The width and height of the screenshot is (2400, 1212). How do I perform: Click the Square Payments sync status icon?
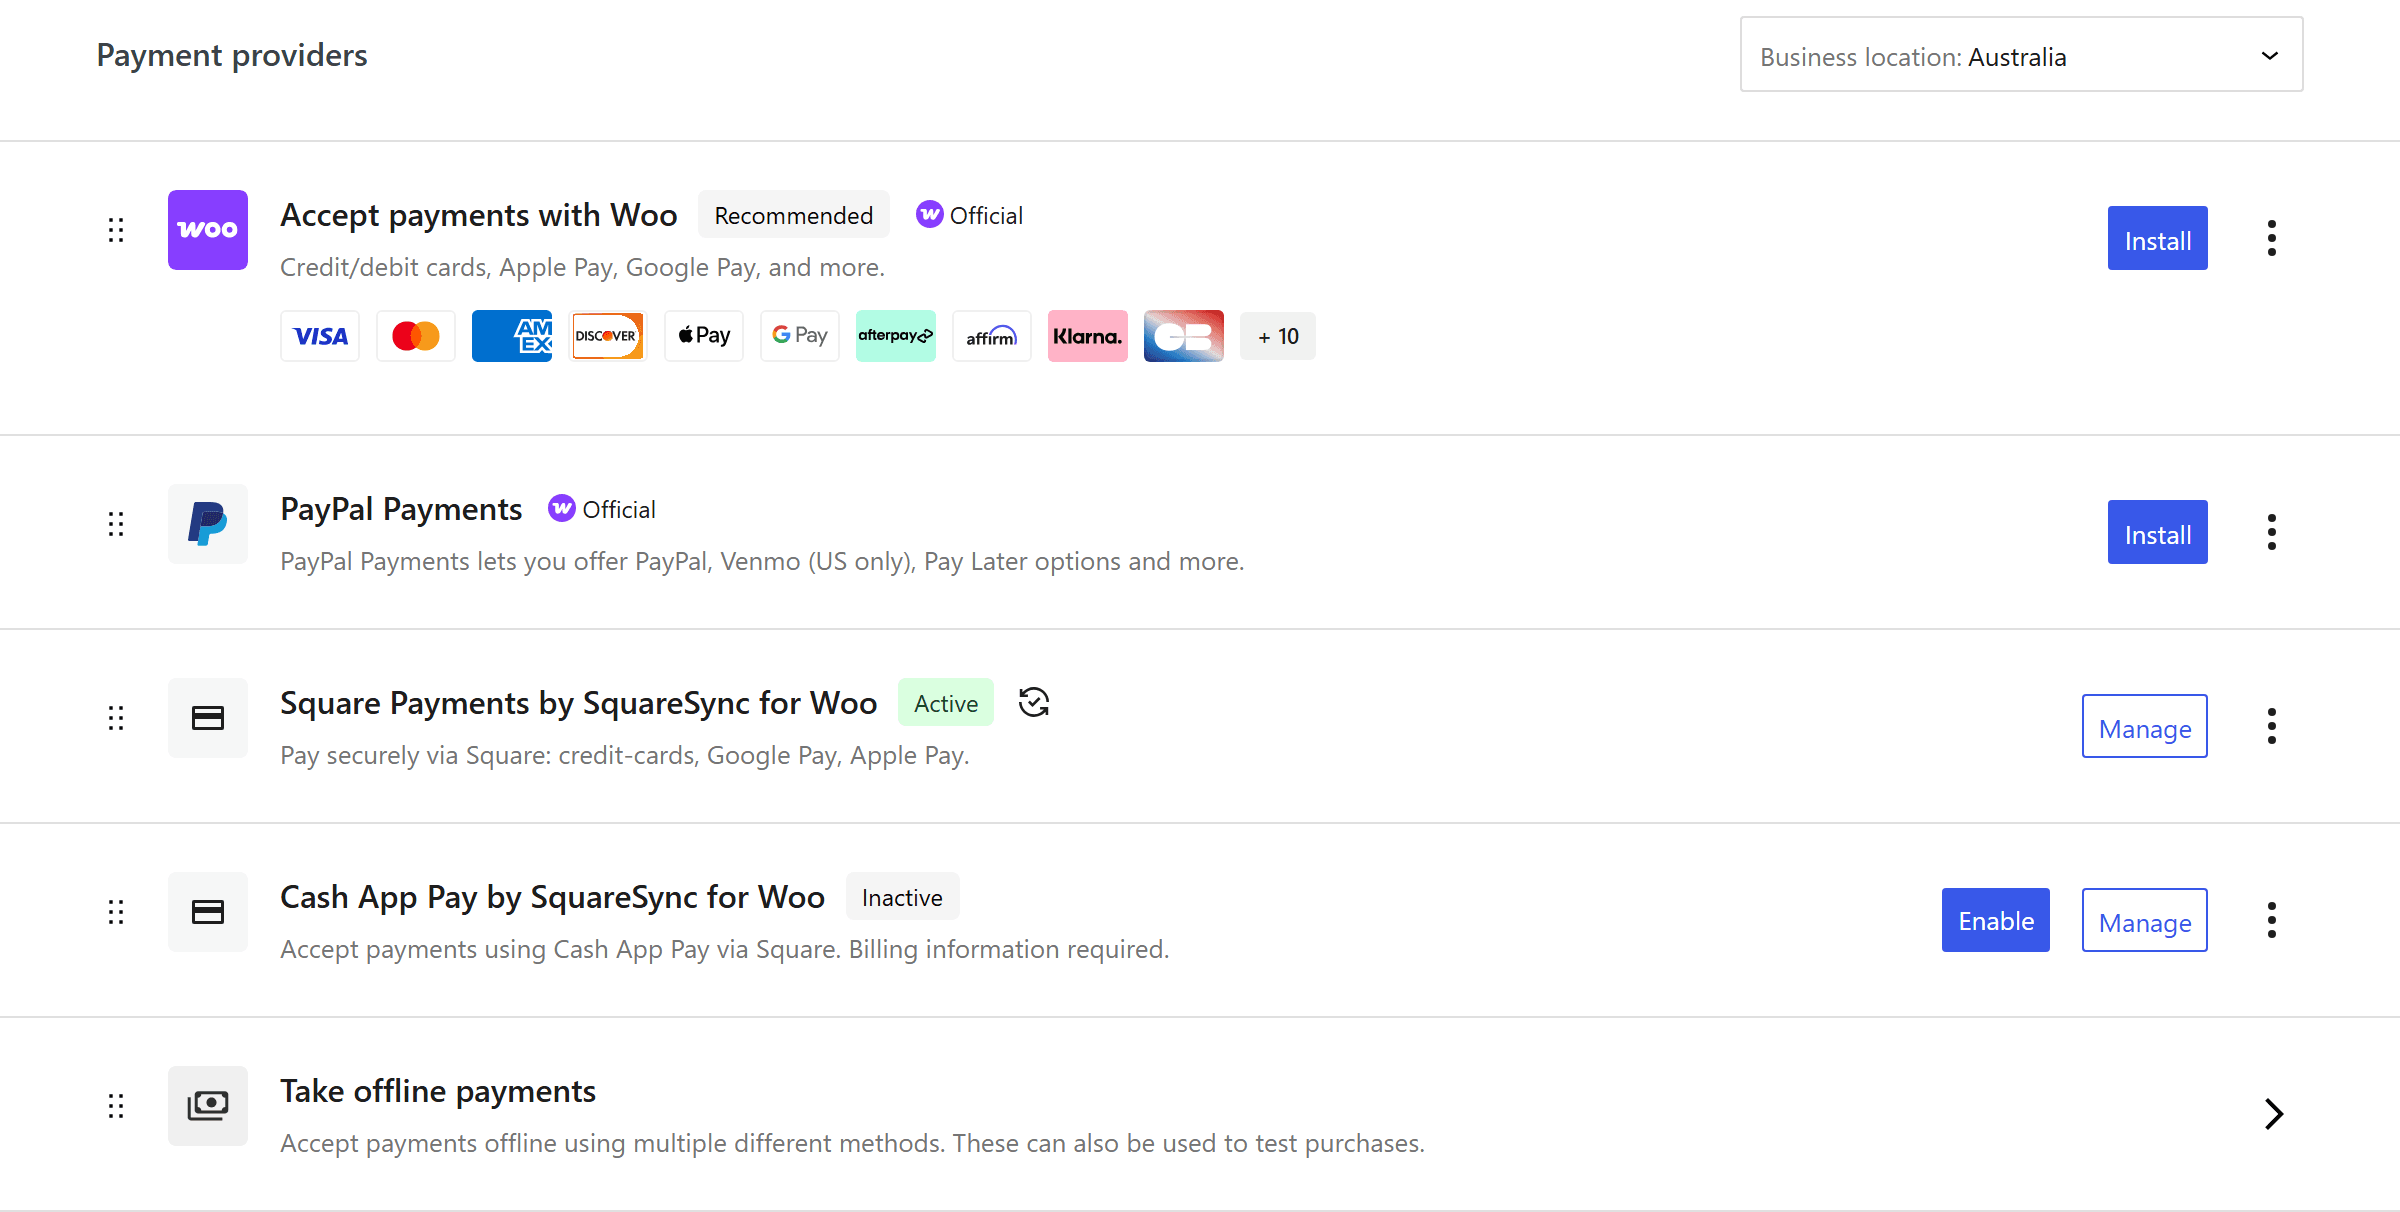click(1034, 703)
